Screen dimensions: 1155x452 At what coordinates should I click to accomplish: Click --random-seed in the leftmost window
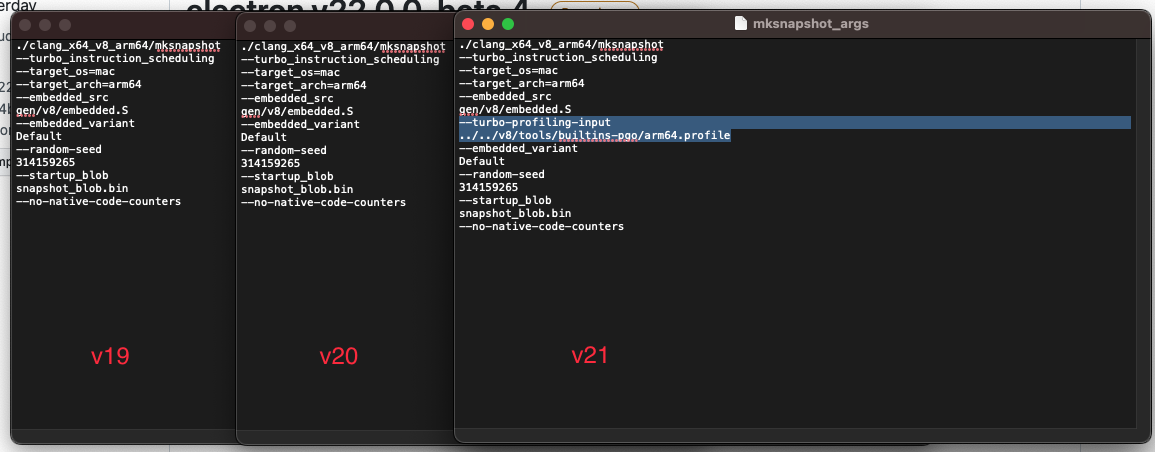tap(58, 149)
